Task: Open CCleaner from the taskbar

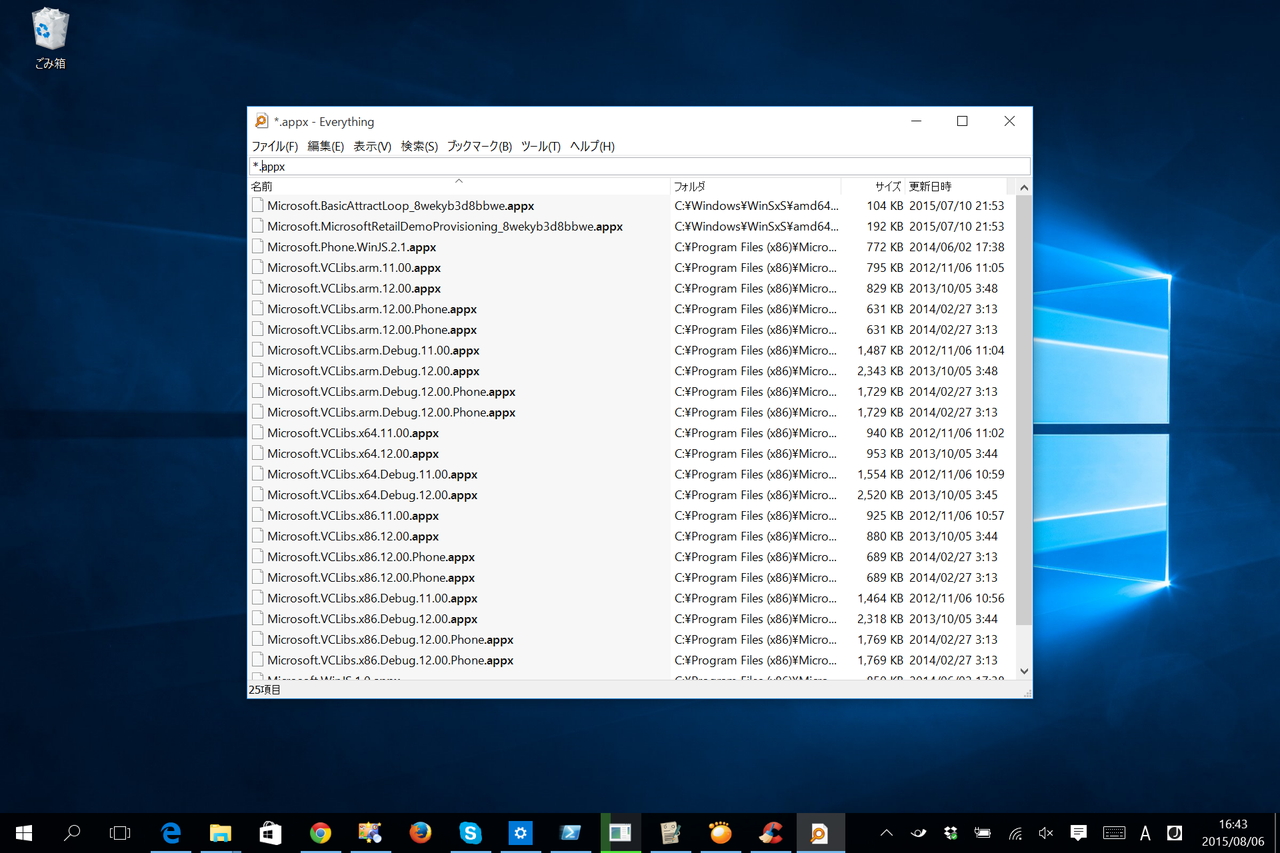Action: [770, 833]
